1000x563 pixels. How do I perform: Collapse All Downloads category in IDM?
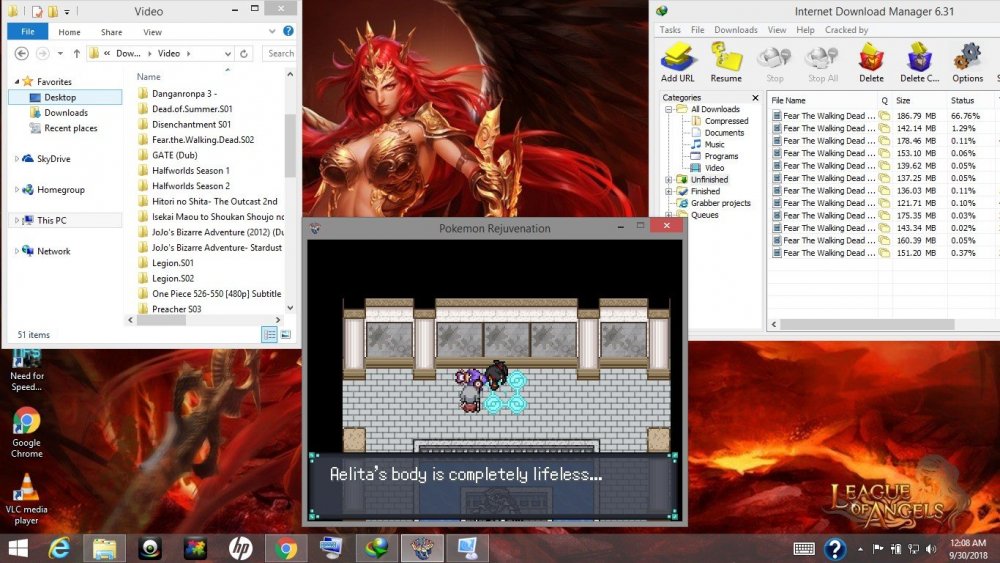click(x=668, y=109)
